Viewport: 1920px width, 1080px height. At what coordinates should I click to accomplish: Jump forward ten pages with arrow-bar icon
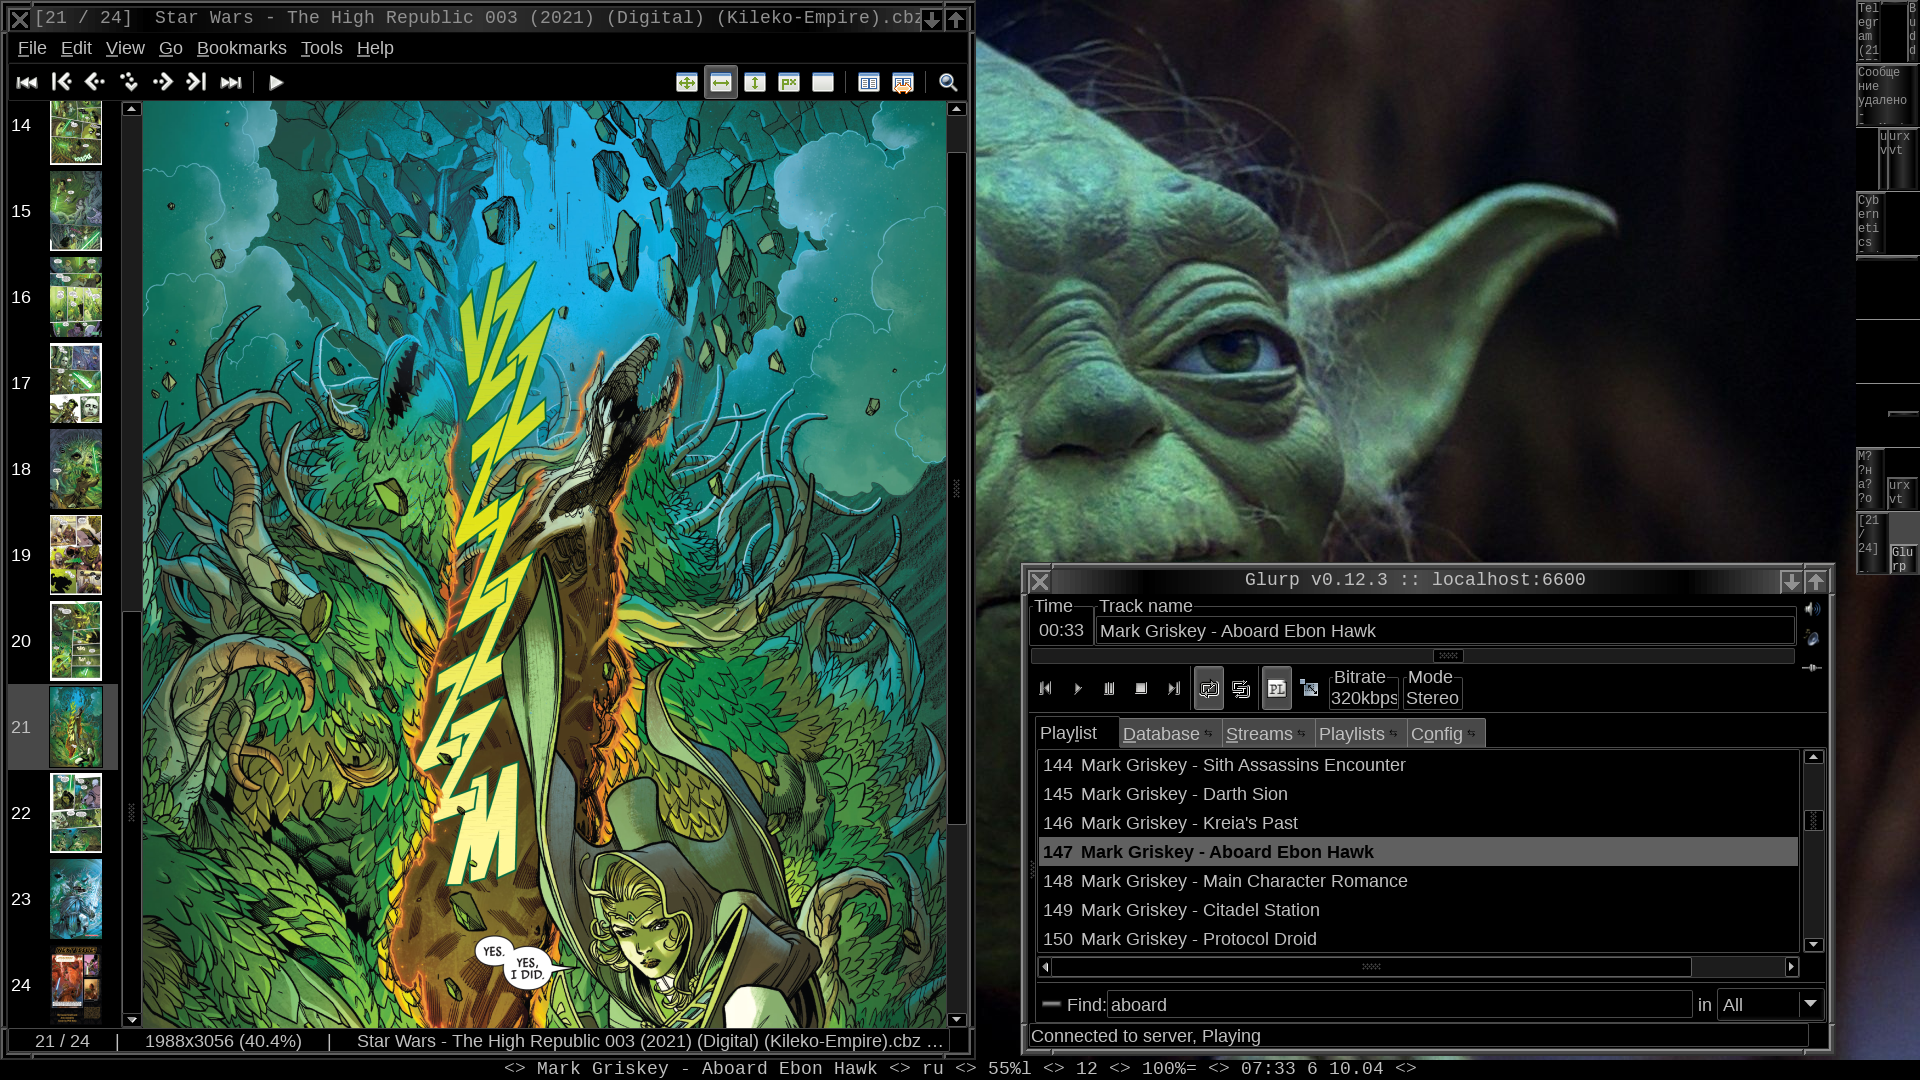pos(197,83)
